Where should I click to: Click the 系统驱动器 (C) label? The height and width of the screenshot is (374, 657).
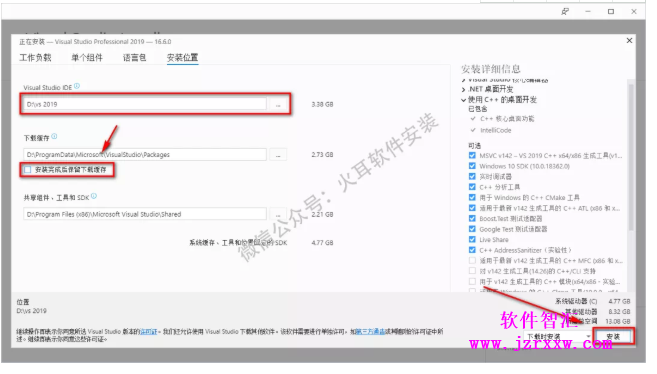[x=576, y=302]
